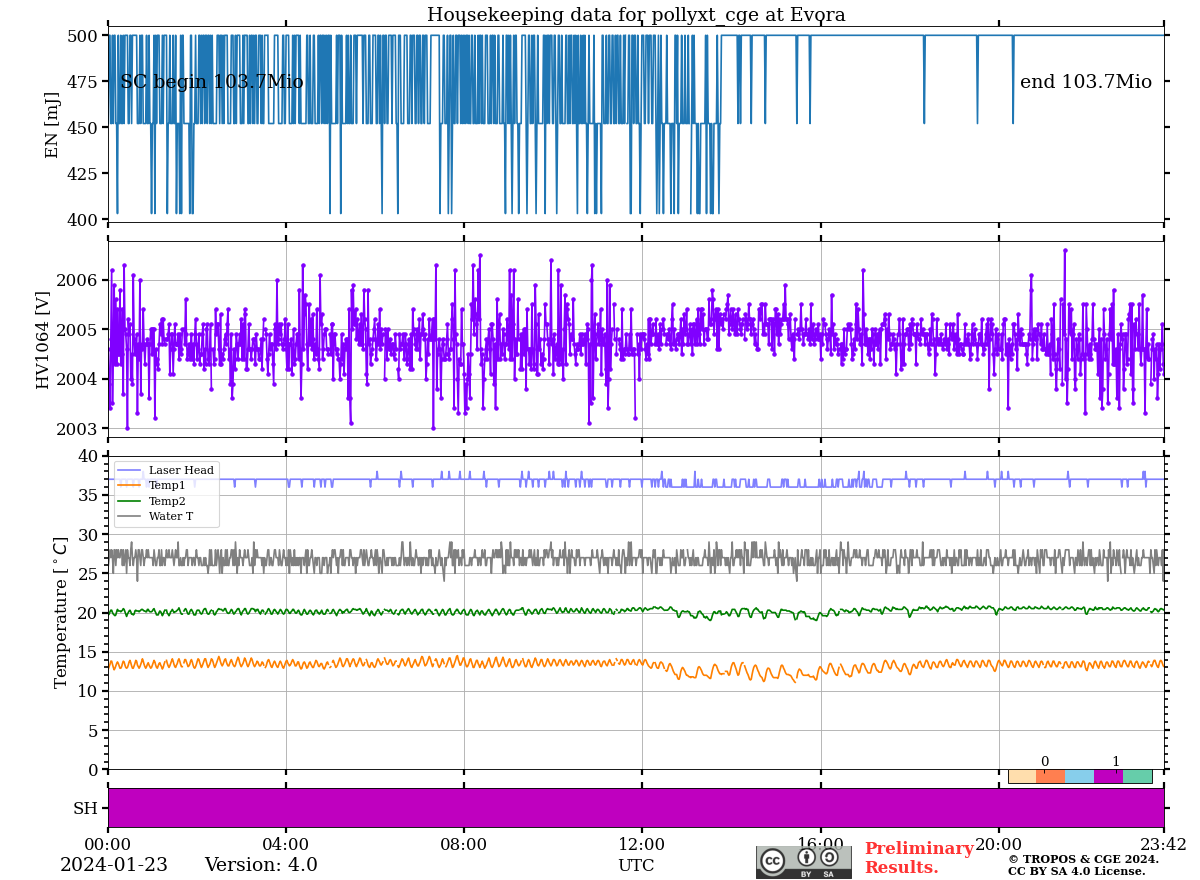Click the BY attribution person icon
Screen dimensions: 1200x880
tap(806, 857)
